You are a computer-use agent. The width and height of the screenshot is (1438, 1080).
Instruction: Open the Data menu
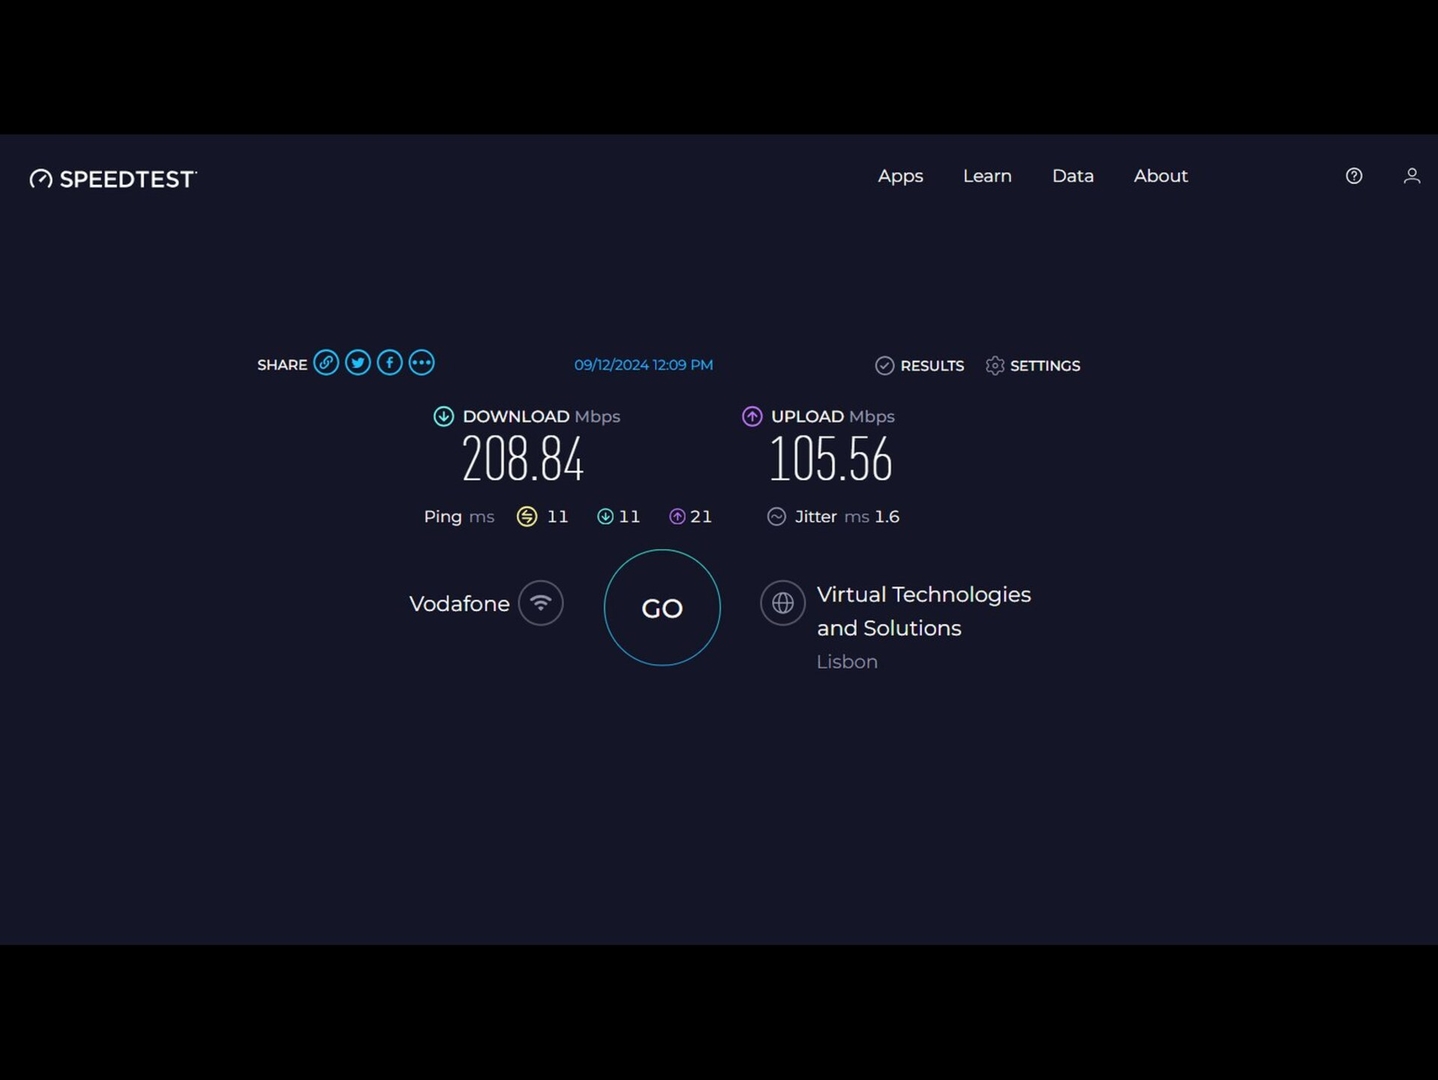pos(1072,176)
